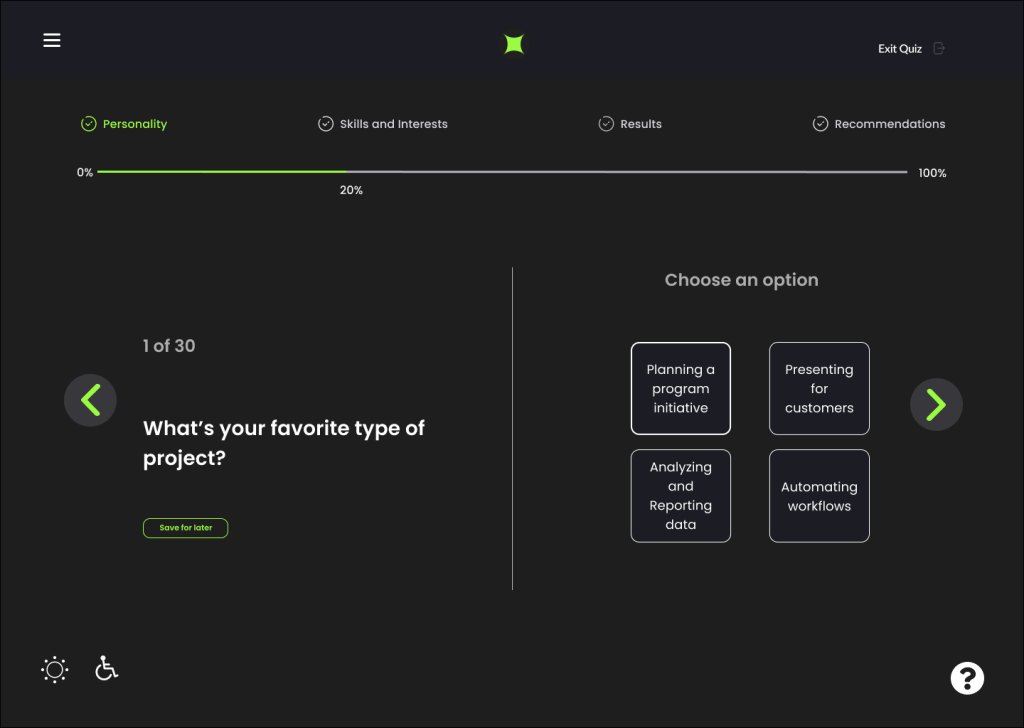Toggle light mode with sun icon
Viewport: 1024px width, 728px height.
(55, 669)
